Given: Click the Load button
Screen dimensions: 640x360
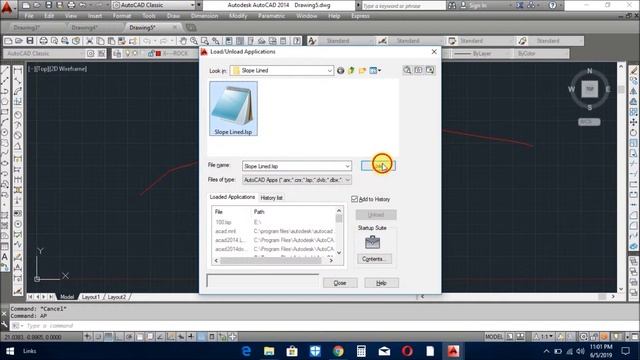Looking at the screenshot, I should pyautogui.click(x=378, y=166).
